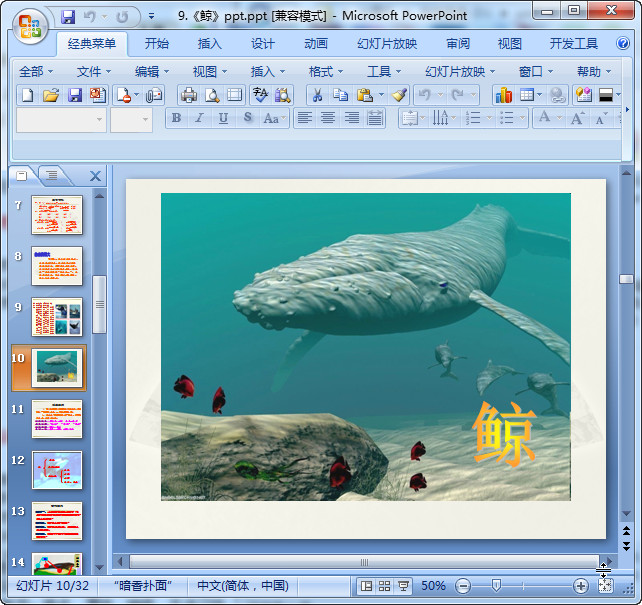Show the Slides thumbnail pane tab
The height and width of the screenshot is (605, 642).
pyautogui.click(x=23, y=176)
